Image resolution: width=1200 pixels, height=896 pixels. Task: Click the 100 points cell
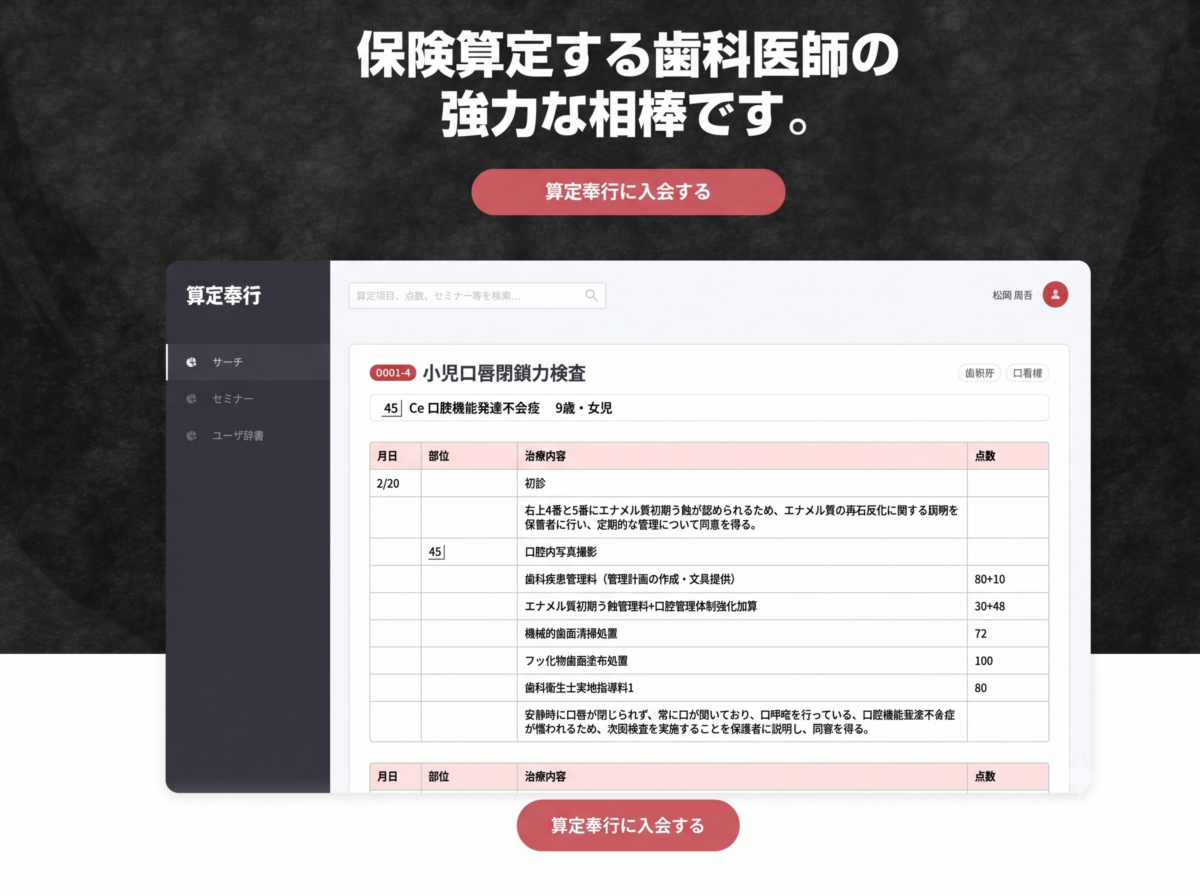[1008, 661]
